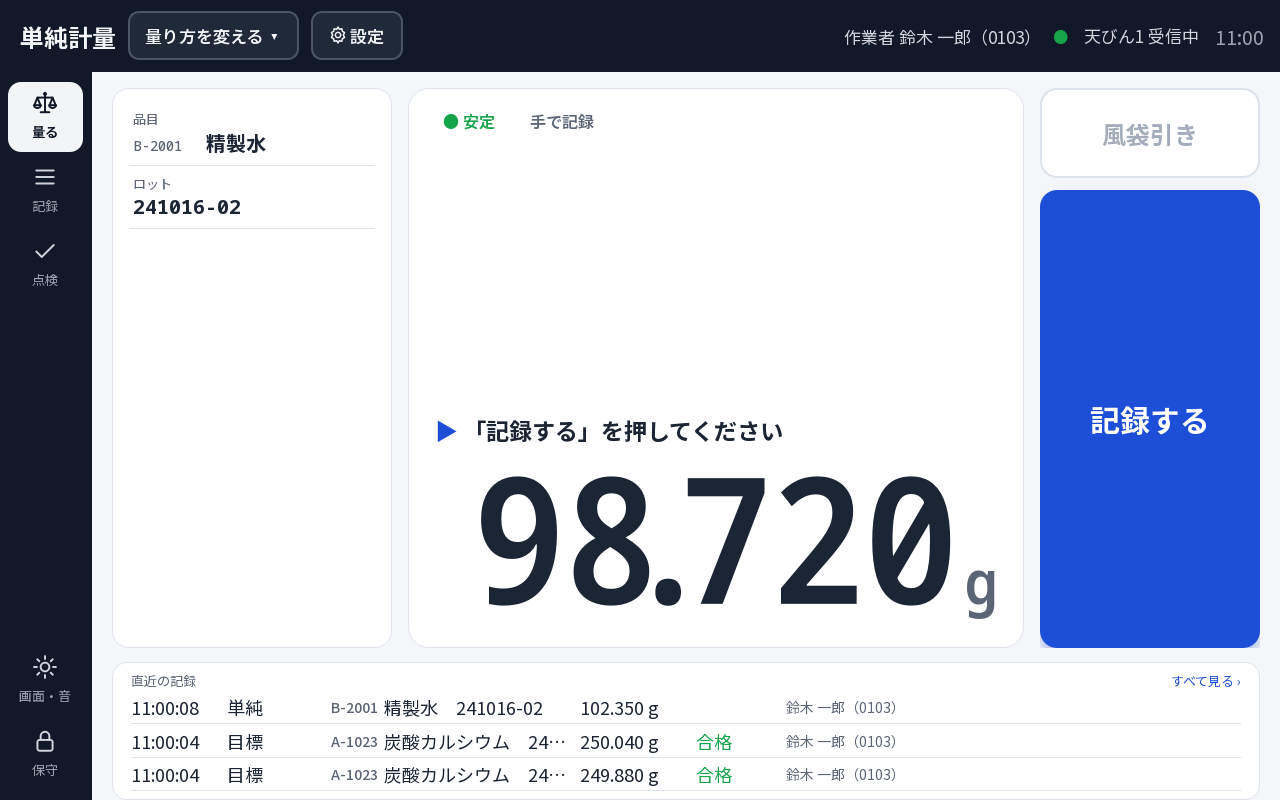Image resolution: width=1280 pixels, height=800 pixels.
Task: Click the green 天びん1 connection status dot
Action: tap(1061, 37)
